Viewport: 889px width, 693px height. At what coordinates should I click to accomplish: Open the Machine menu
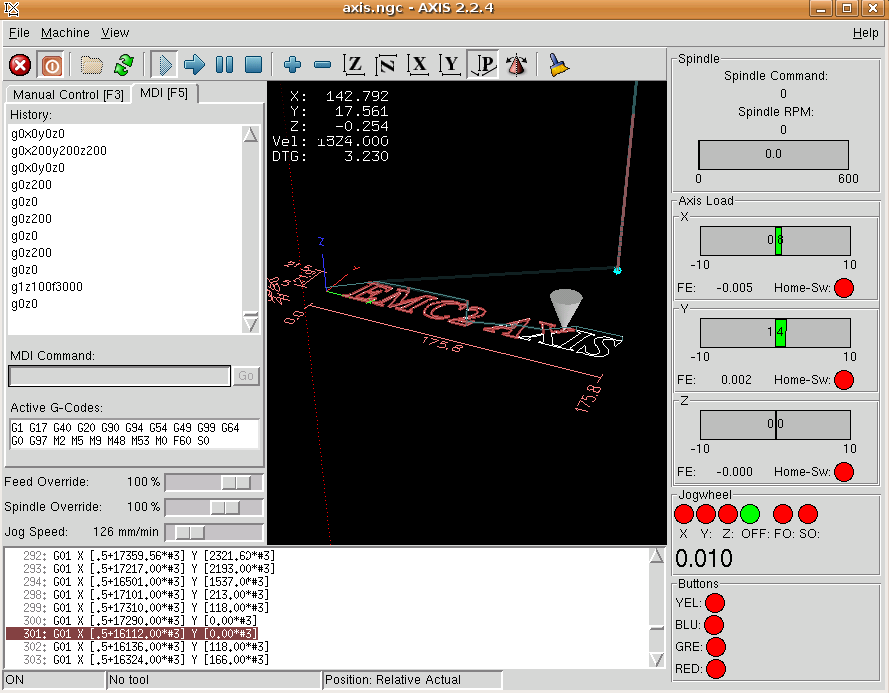[x=65, y=33]
